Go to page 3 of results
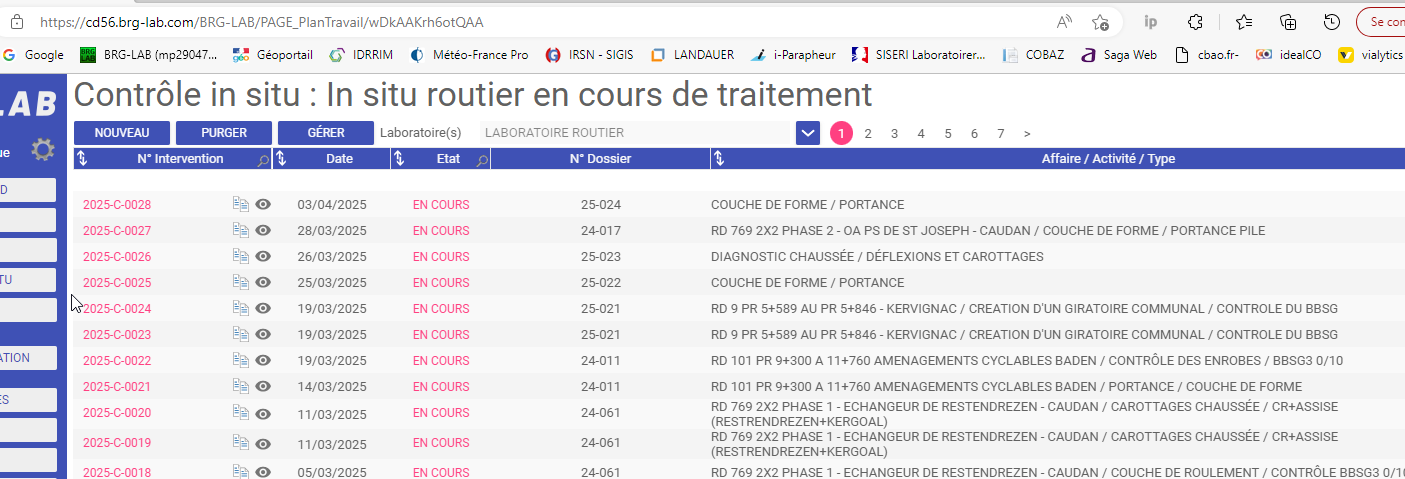 click(894, 133)
